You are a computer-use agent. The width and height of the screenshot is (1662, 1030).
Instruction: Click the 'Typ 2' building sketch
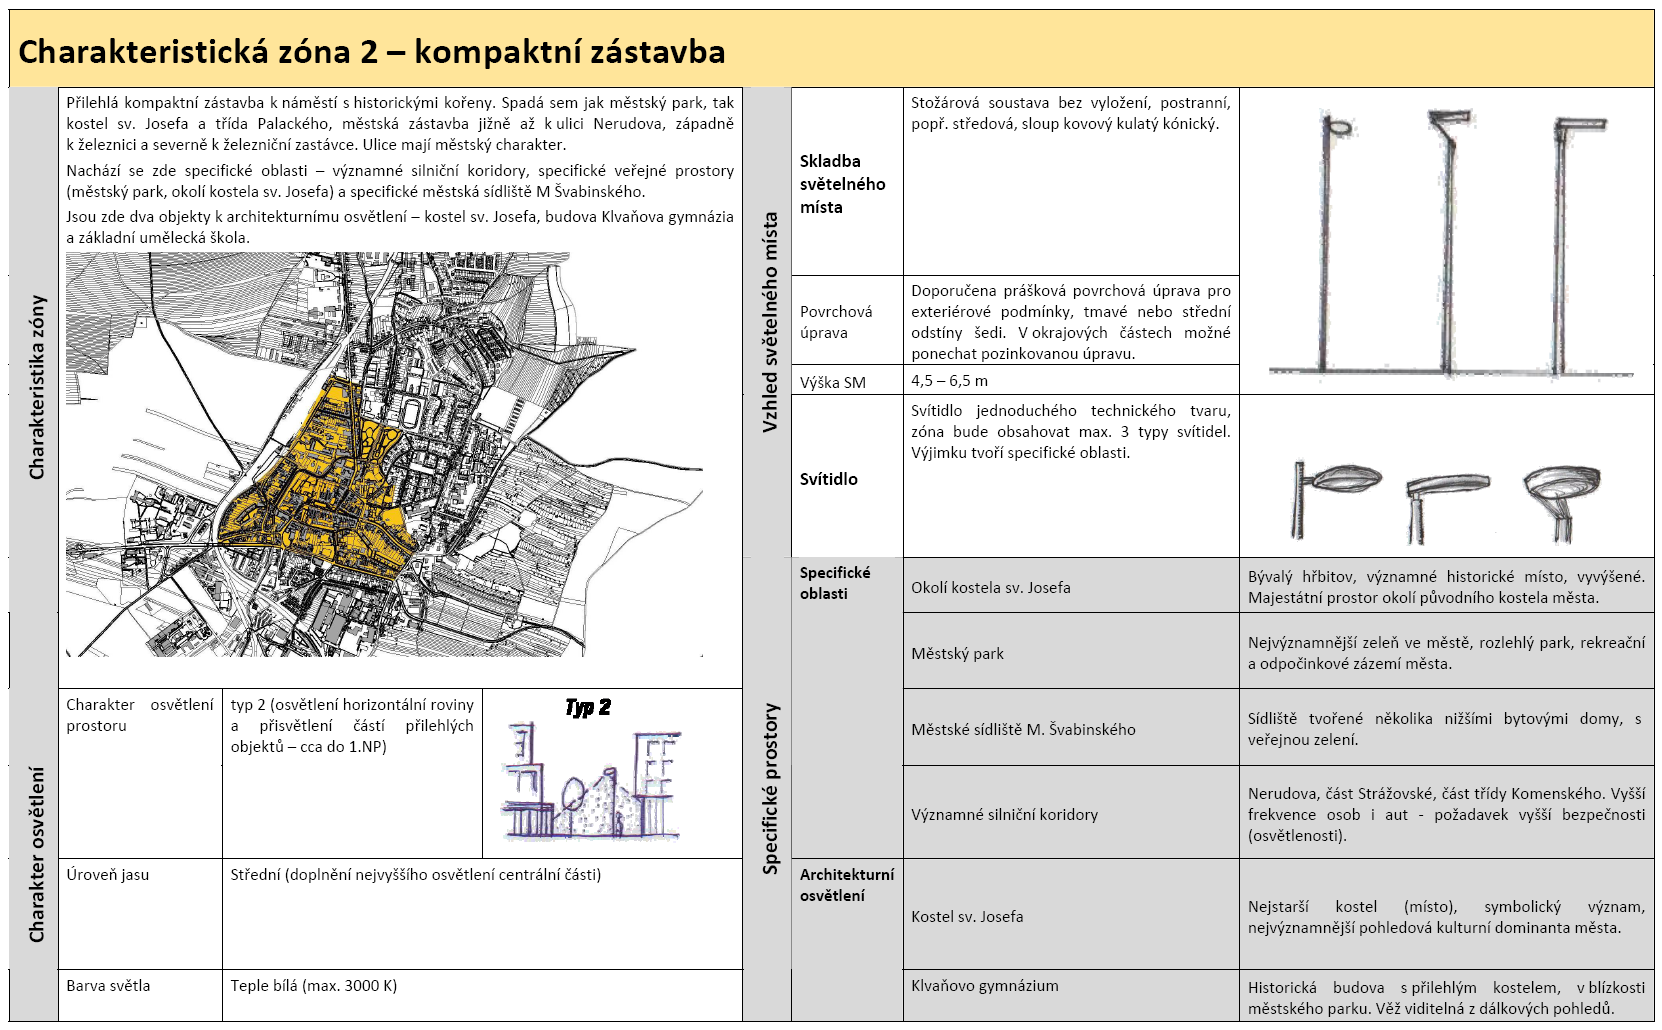(x=590, y=768)
